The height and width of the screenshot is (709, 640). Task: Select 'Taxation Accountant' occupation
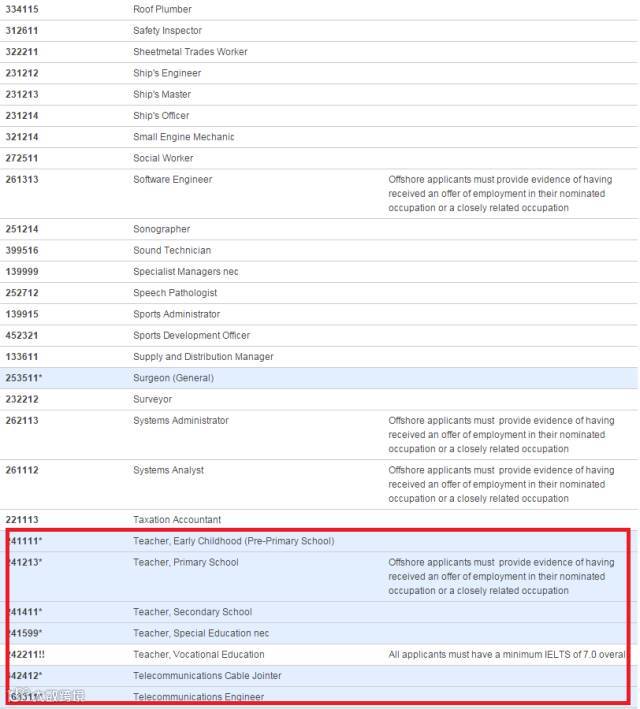pos(177,520)
